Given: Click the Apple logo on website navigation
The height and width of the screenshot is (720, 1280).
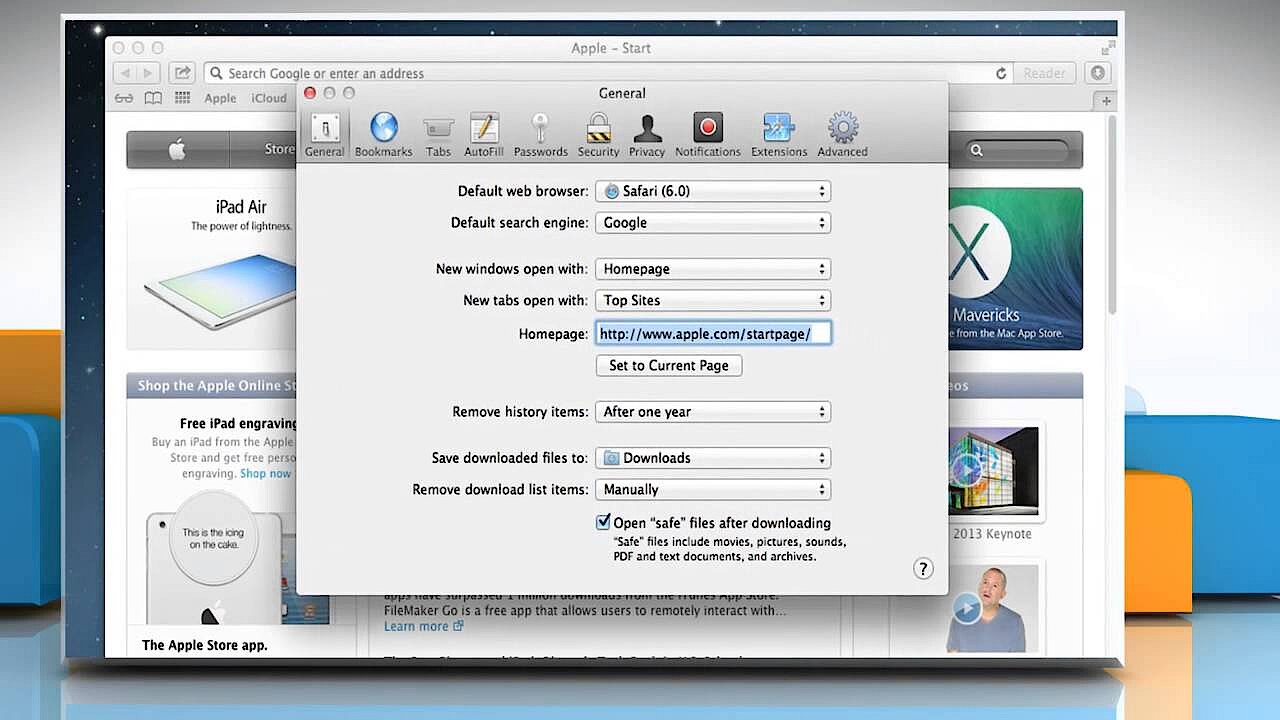Looking at the screenshot, I should (x=177, y=150).
